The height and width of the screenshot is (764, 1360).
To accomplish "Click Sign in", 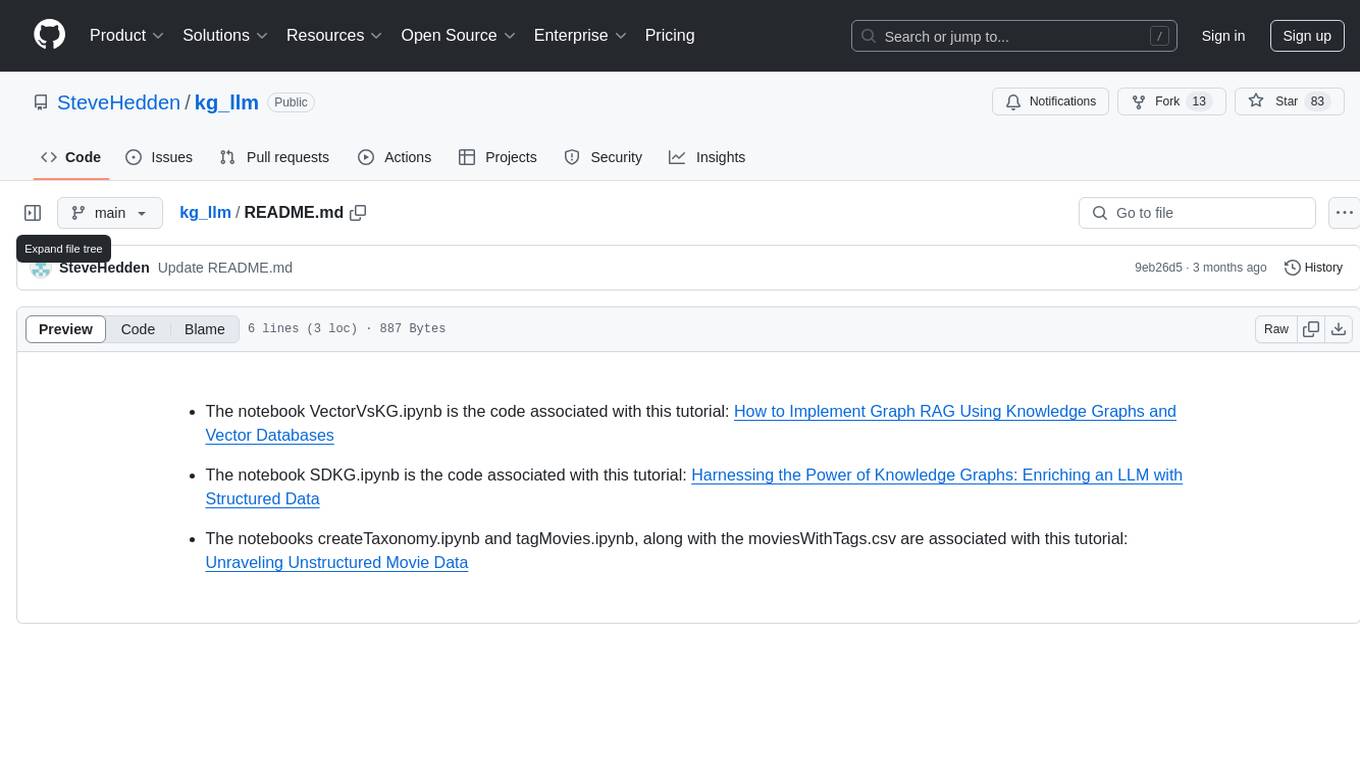I will [1223, 36].
